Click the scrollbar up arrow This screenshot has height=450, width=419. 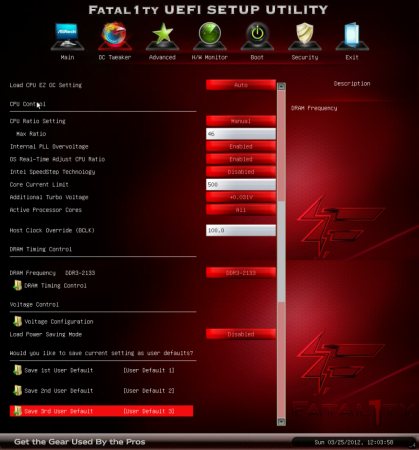[x=281, y=86]
